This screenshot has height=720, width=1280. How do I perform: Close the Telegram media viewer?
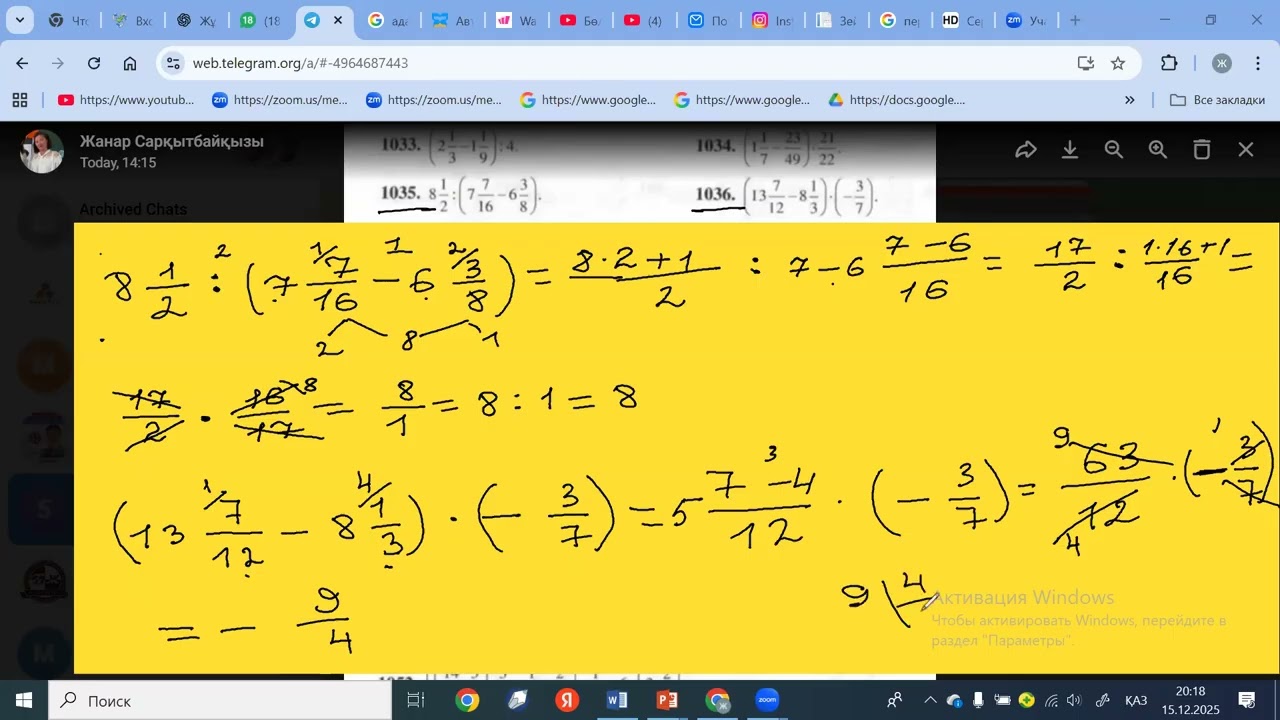point(1246,150)
